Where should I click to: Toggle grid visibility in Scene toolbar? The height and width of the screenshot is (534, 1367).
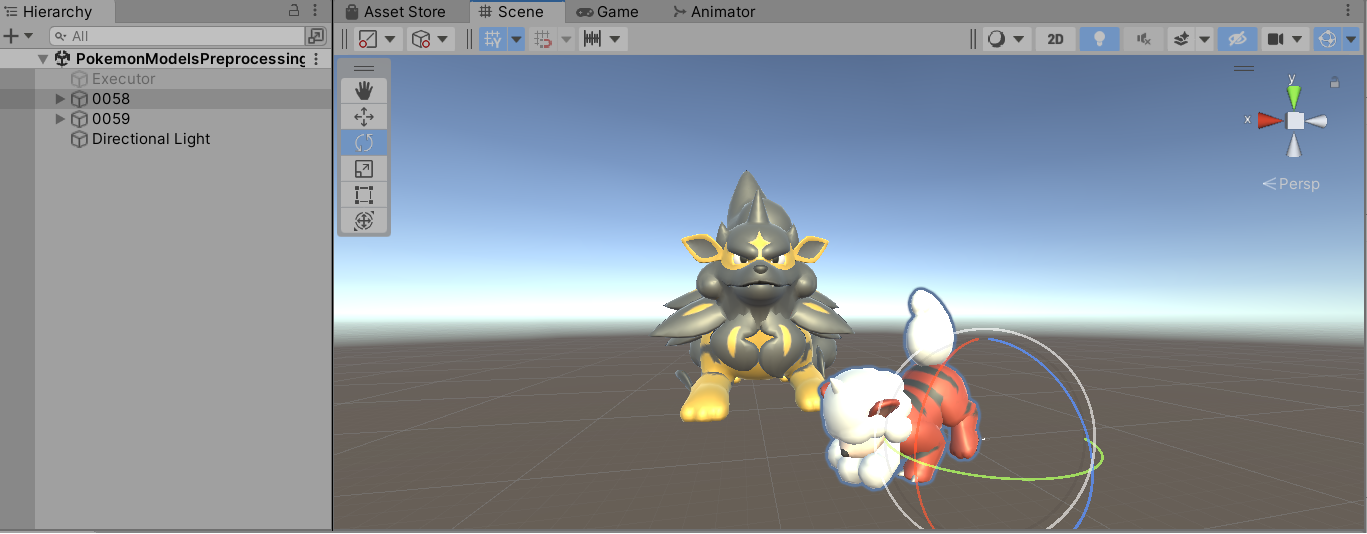click(x=493, y=39)
